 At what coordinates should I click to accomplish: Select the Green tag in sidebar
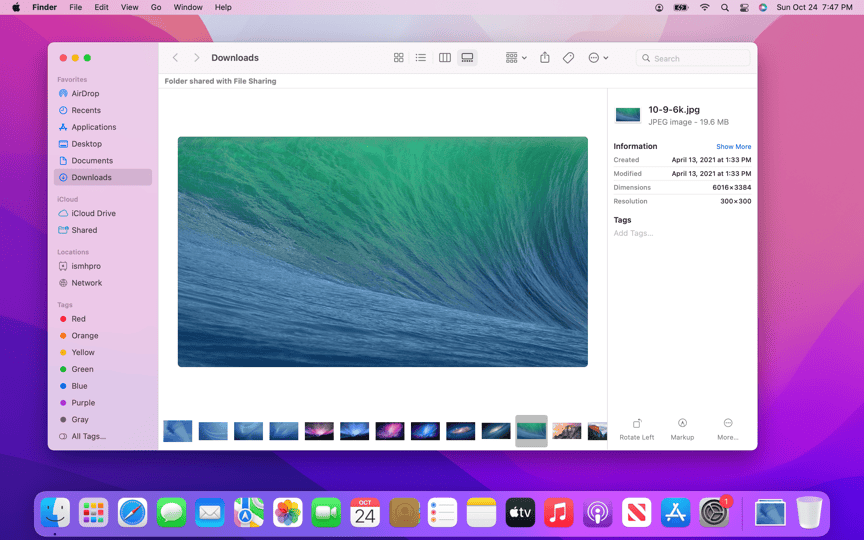(103, 369)
